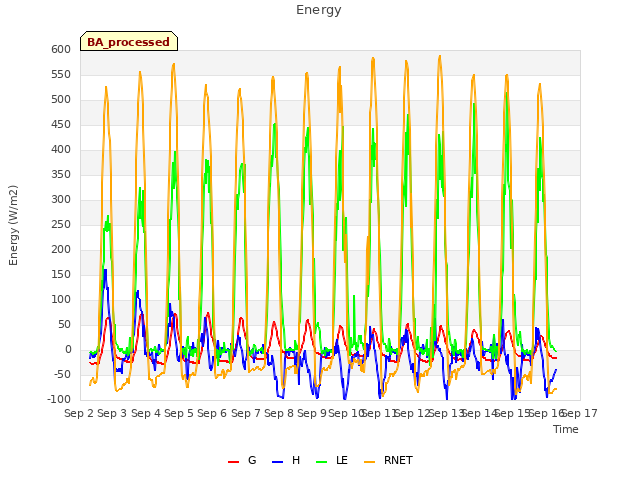The height and width of the screenshot is (480, 640).
Task: Click the green LE legend swatch
Action: (322, 462)
